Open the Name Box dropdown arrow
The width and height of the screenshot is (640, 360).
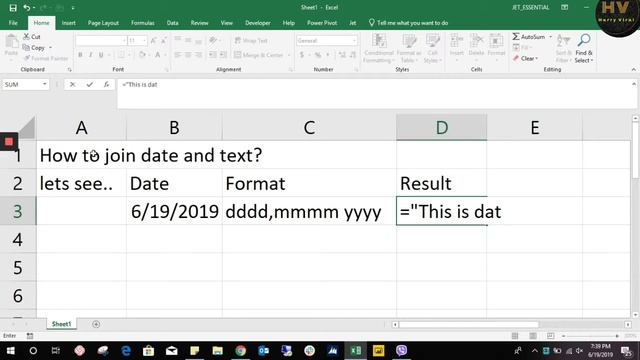point(44,84)
